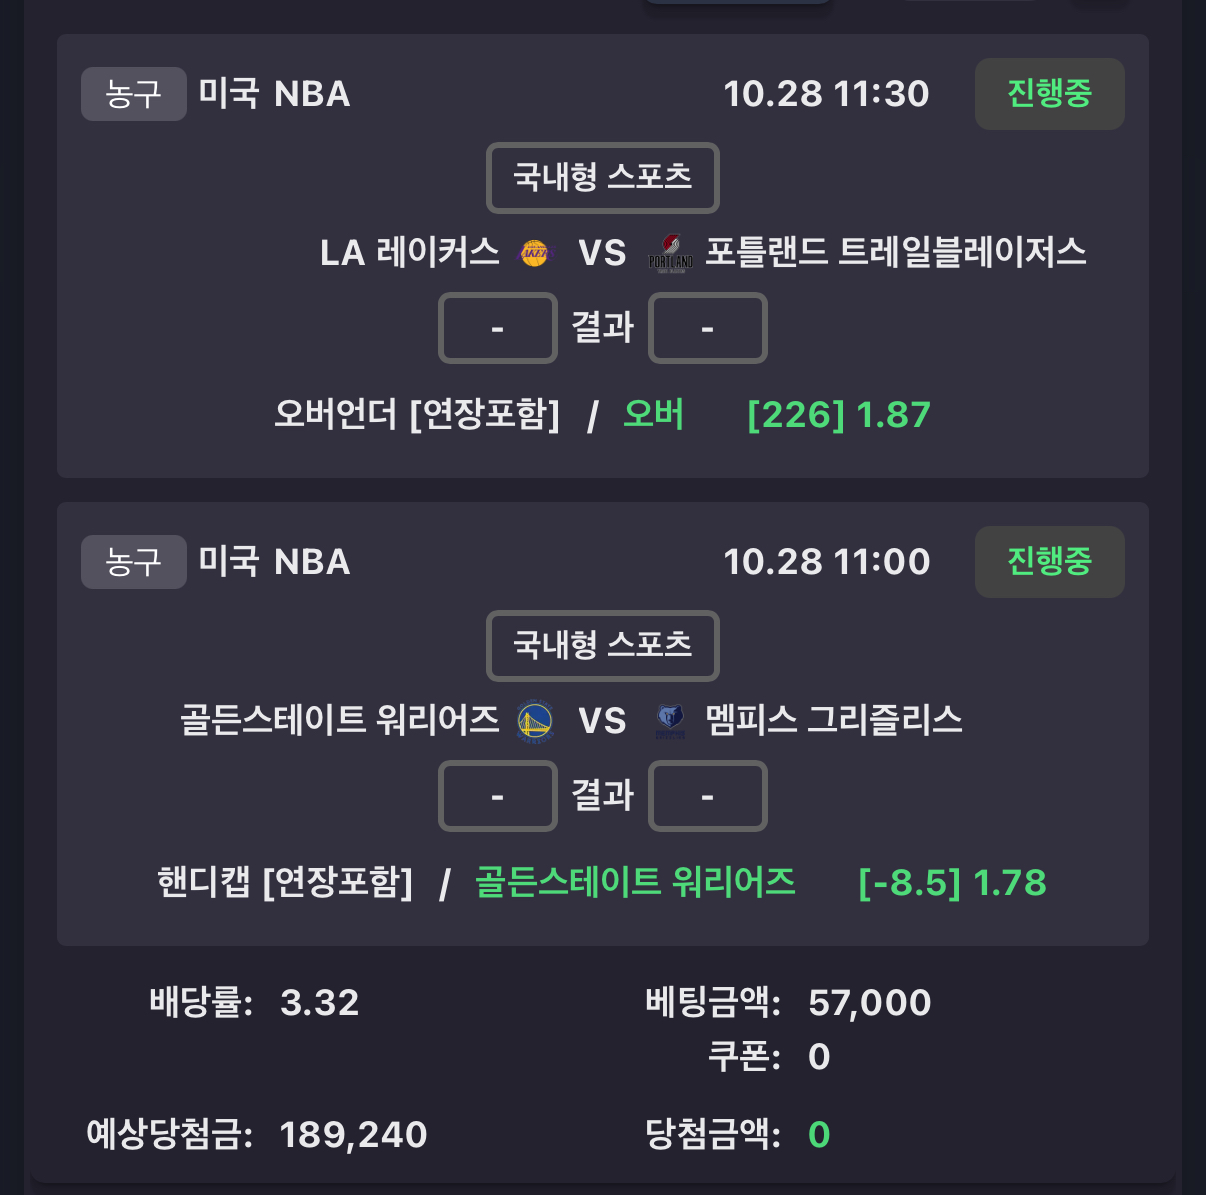Click 진행중 status badge for the 11:30 game
The width and height of the screenshot is (1206, 1195).
[1049, 94]
